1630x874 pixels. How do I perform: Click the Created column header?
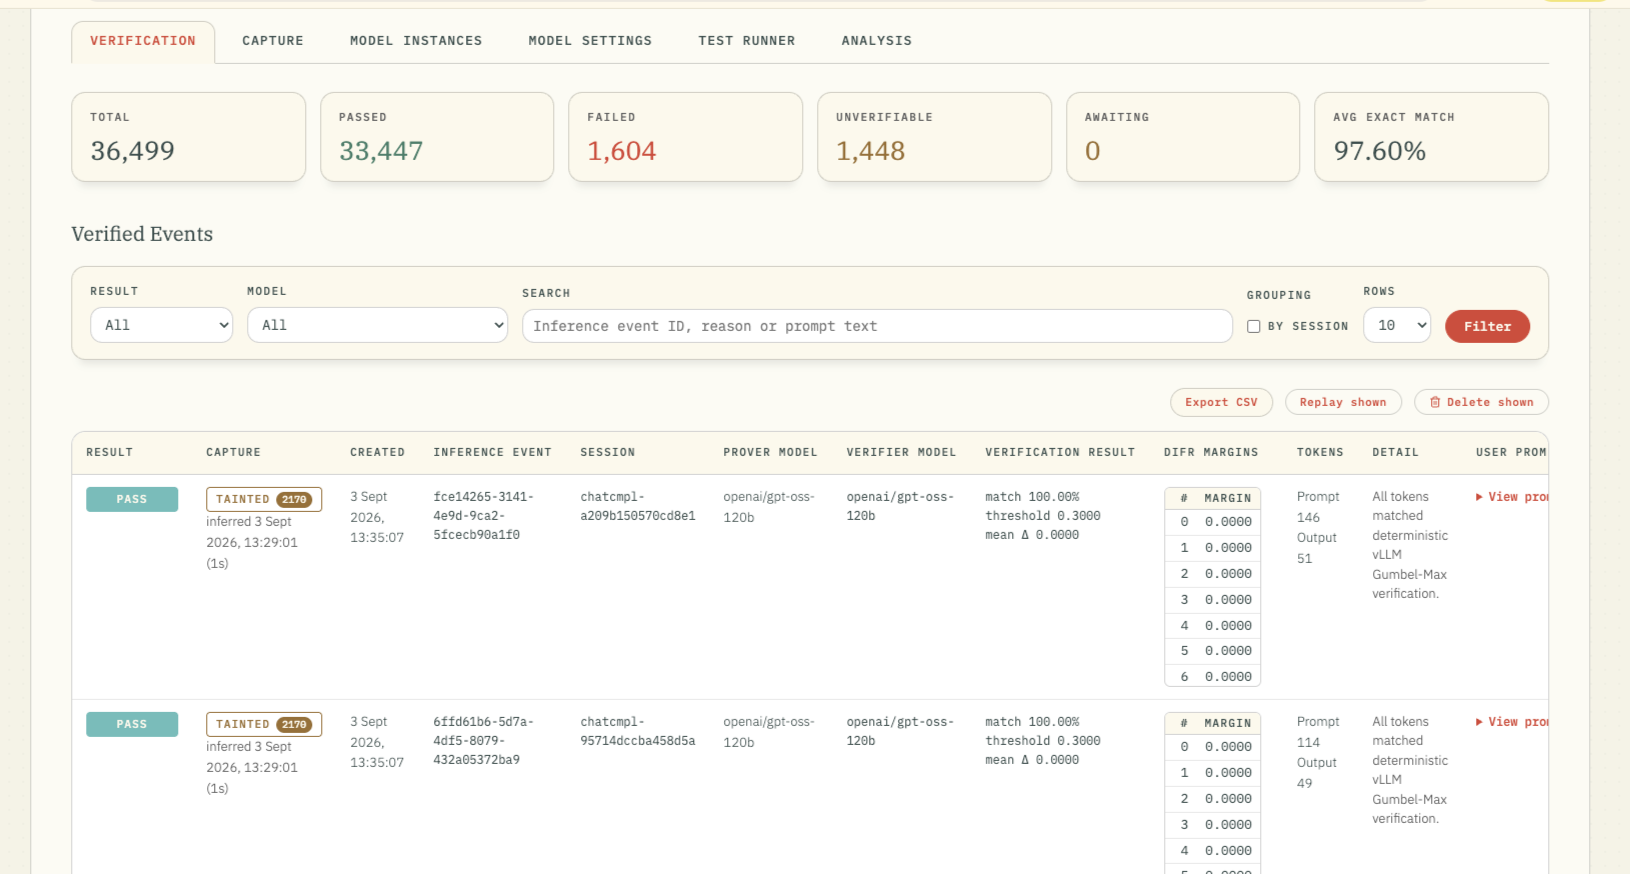pos(377,453)
